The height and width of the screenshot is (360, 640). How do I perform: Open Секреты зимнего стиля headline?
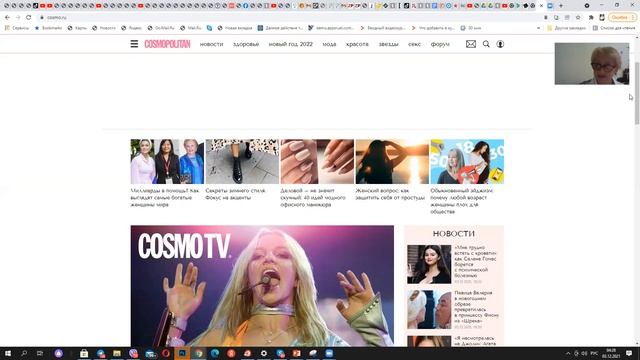click(x=236, y=194)
